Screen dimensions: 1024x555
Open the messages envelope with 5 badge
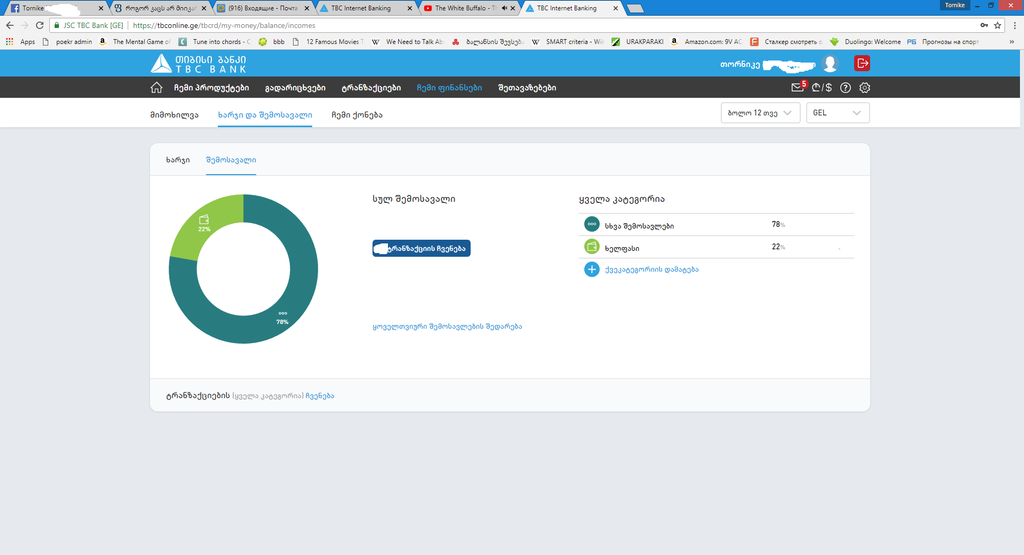797,88
